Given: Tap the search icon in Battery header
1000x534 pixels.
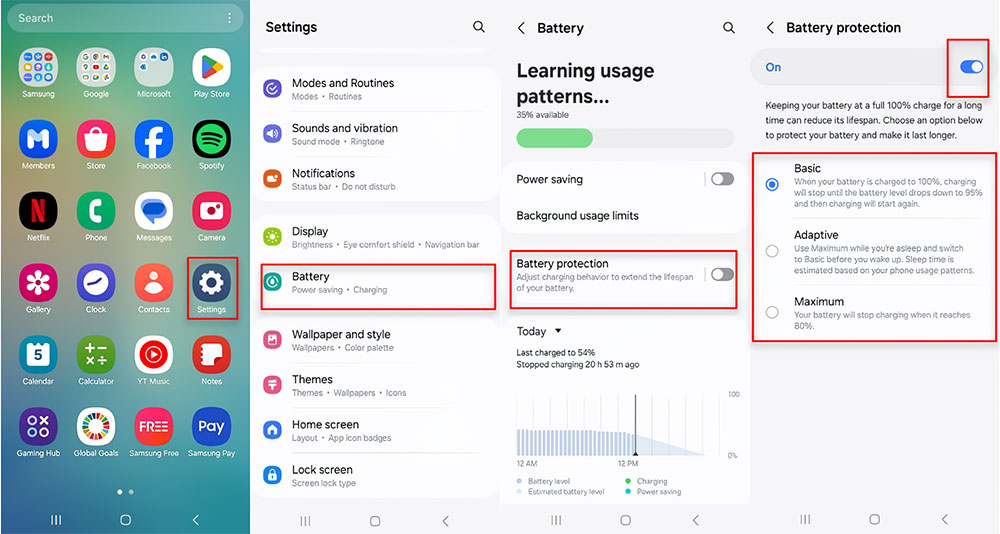Looking at the screenshot, I should (728, 27).
